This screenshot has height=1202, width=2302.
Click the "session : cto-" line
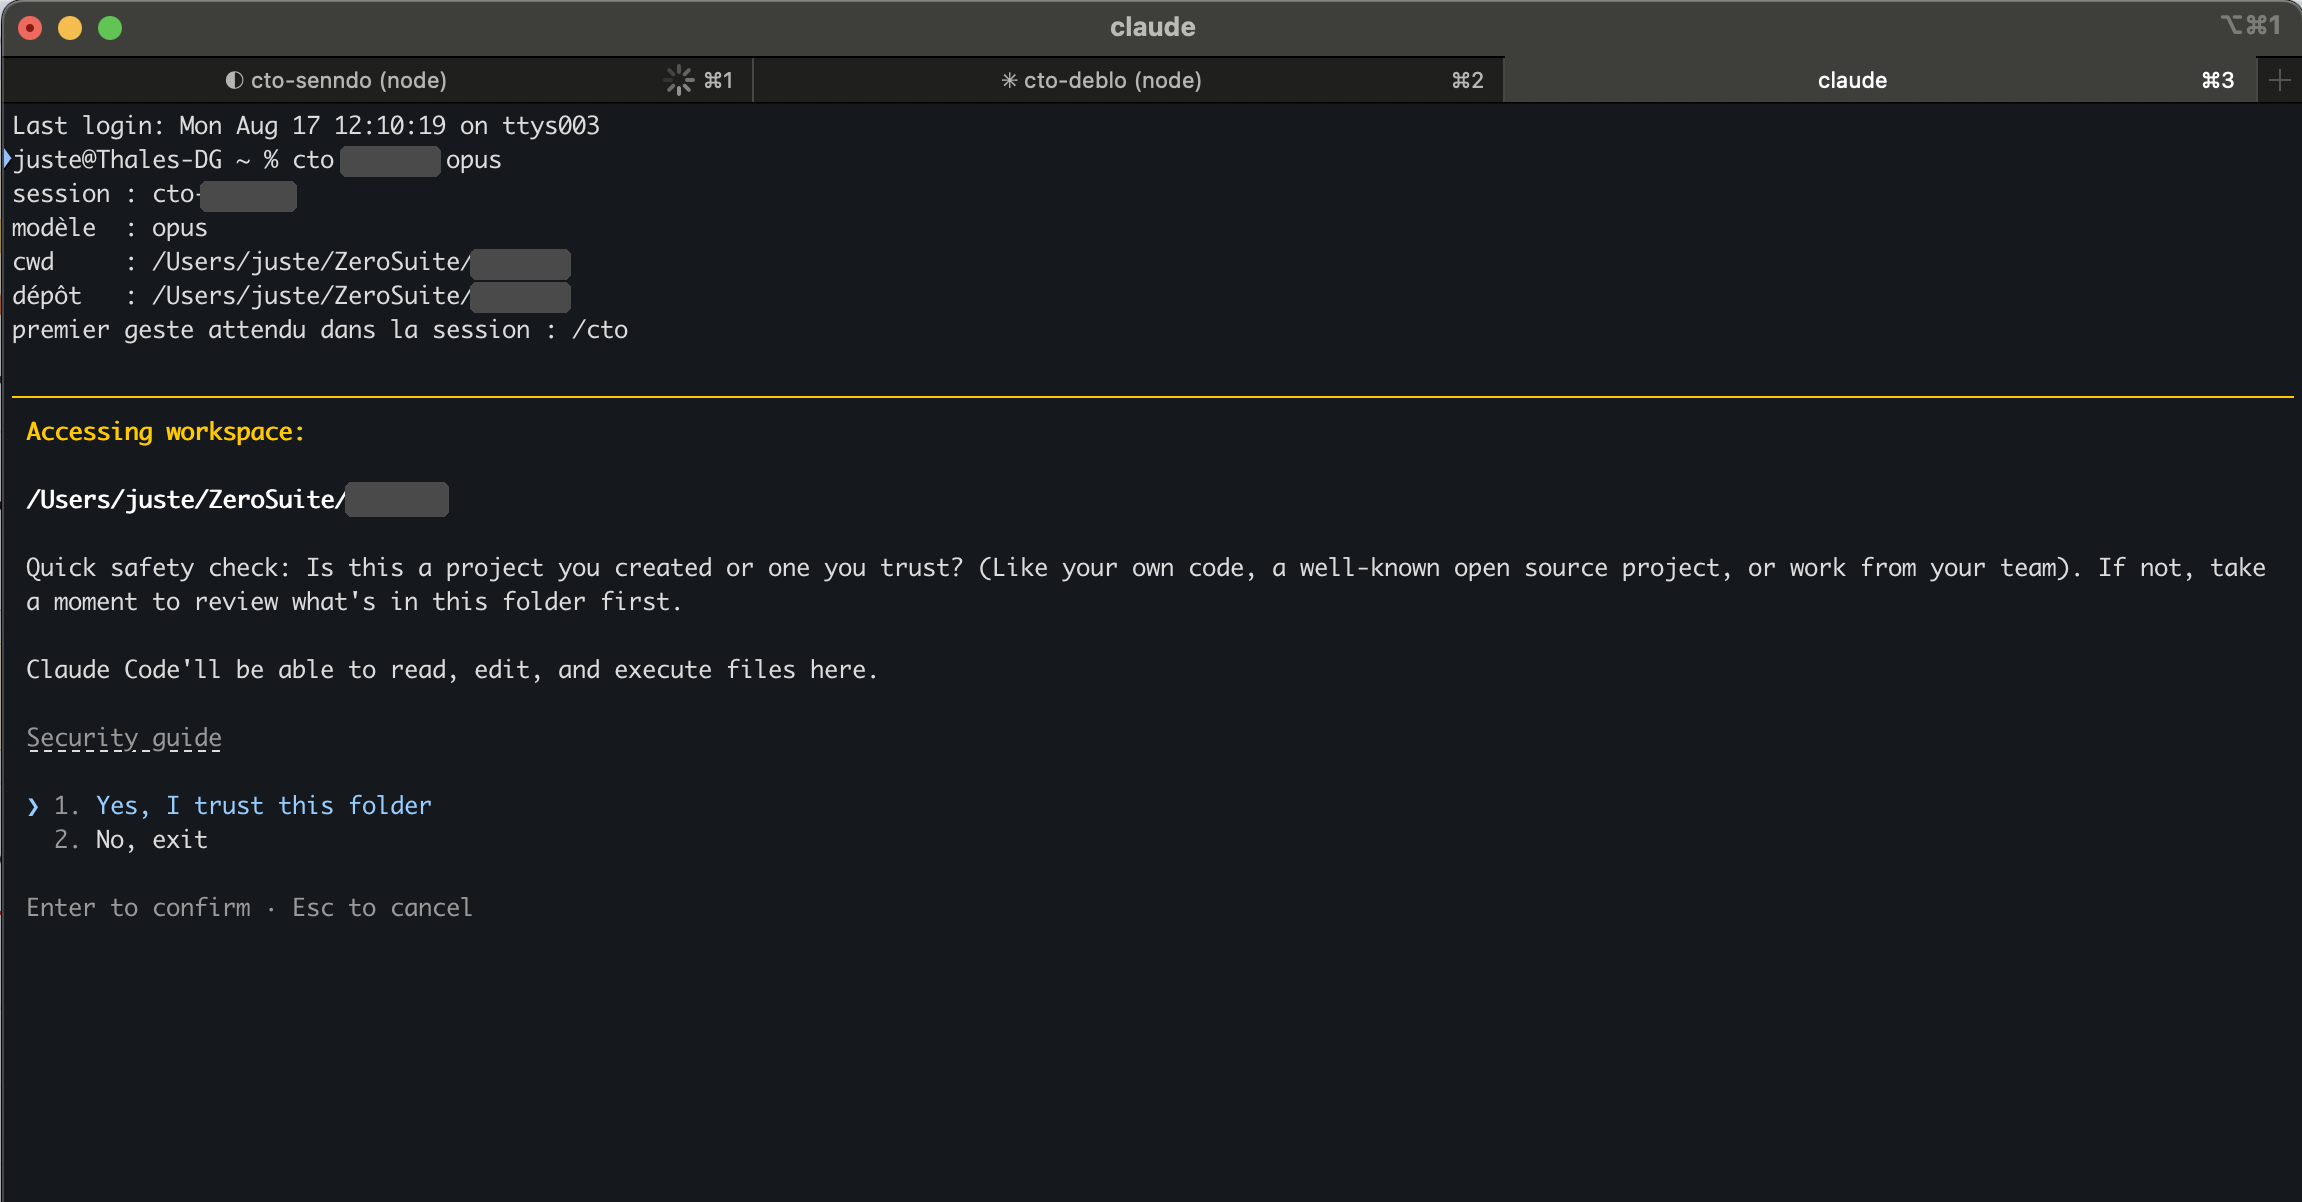point(154,194)
